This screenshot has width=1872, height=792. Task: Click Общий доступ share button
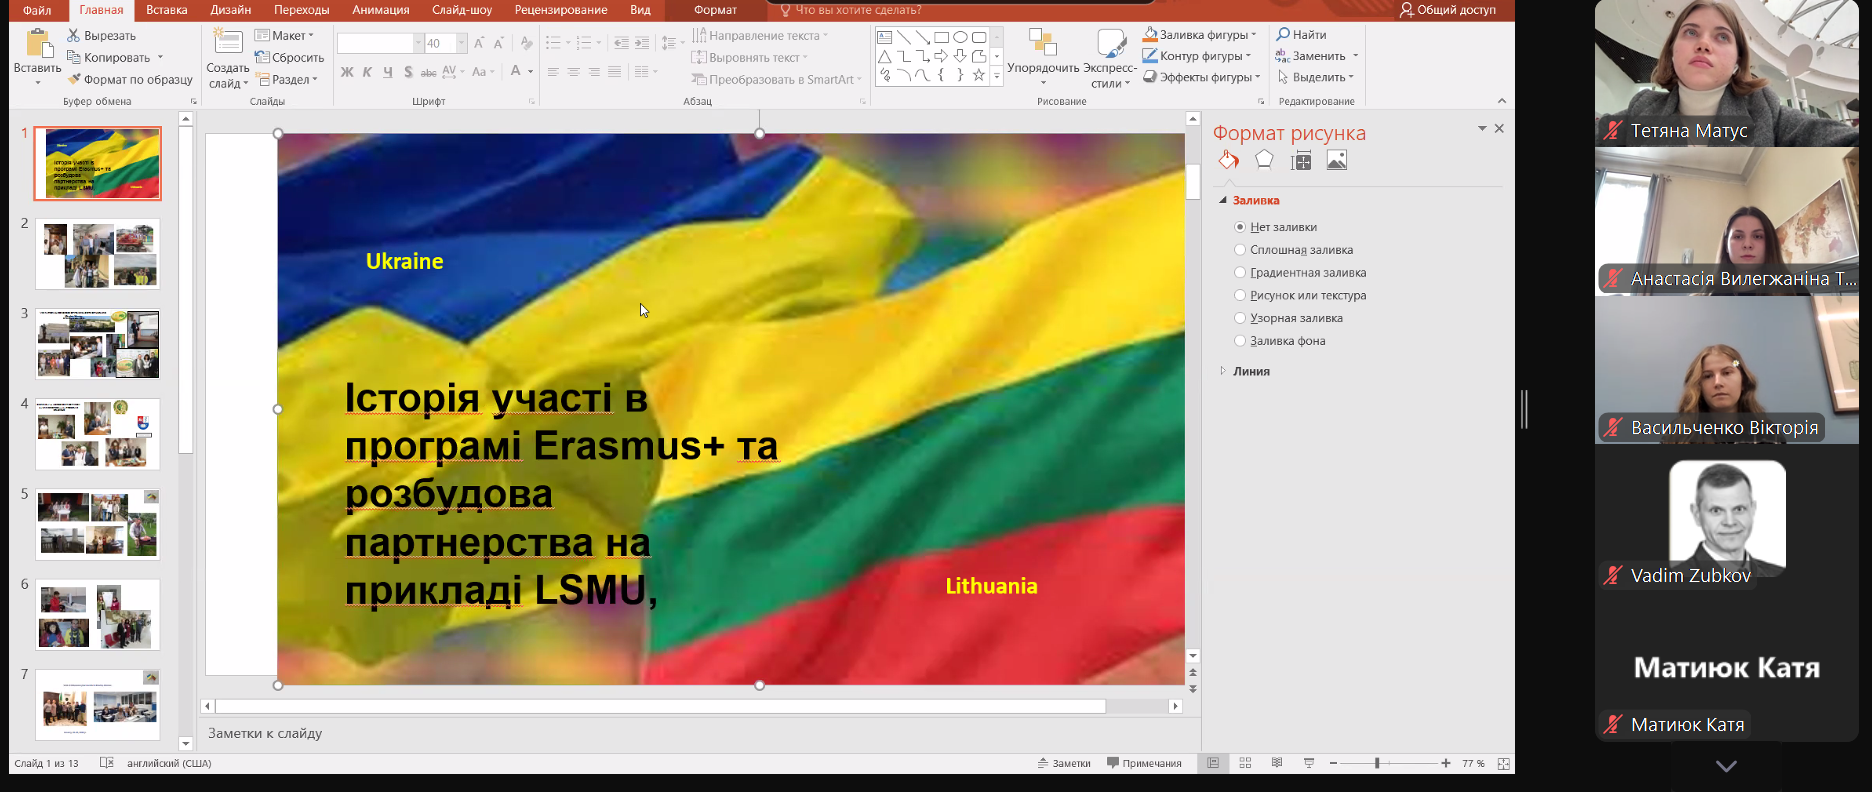pyautogui.click(x=1448, y=10)
